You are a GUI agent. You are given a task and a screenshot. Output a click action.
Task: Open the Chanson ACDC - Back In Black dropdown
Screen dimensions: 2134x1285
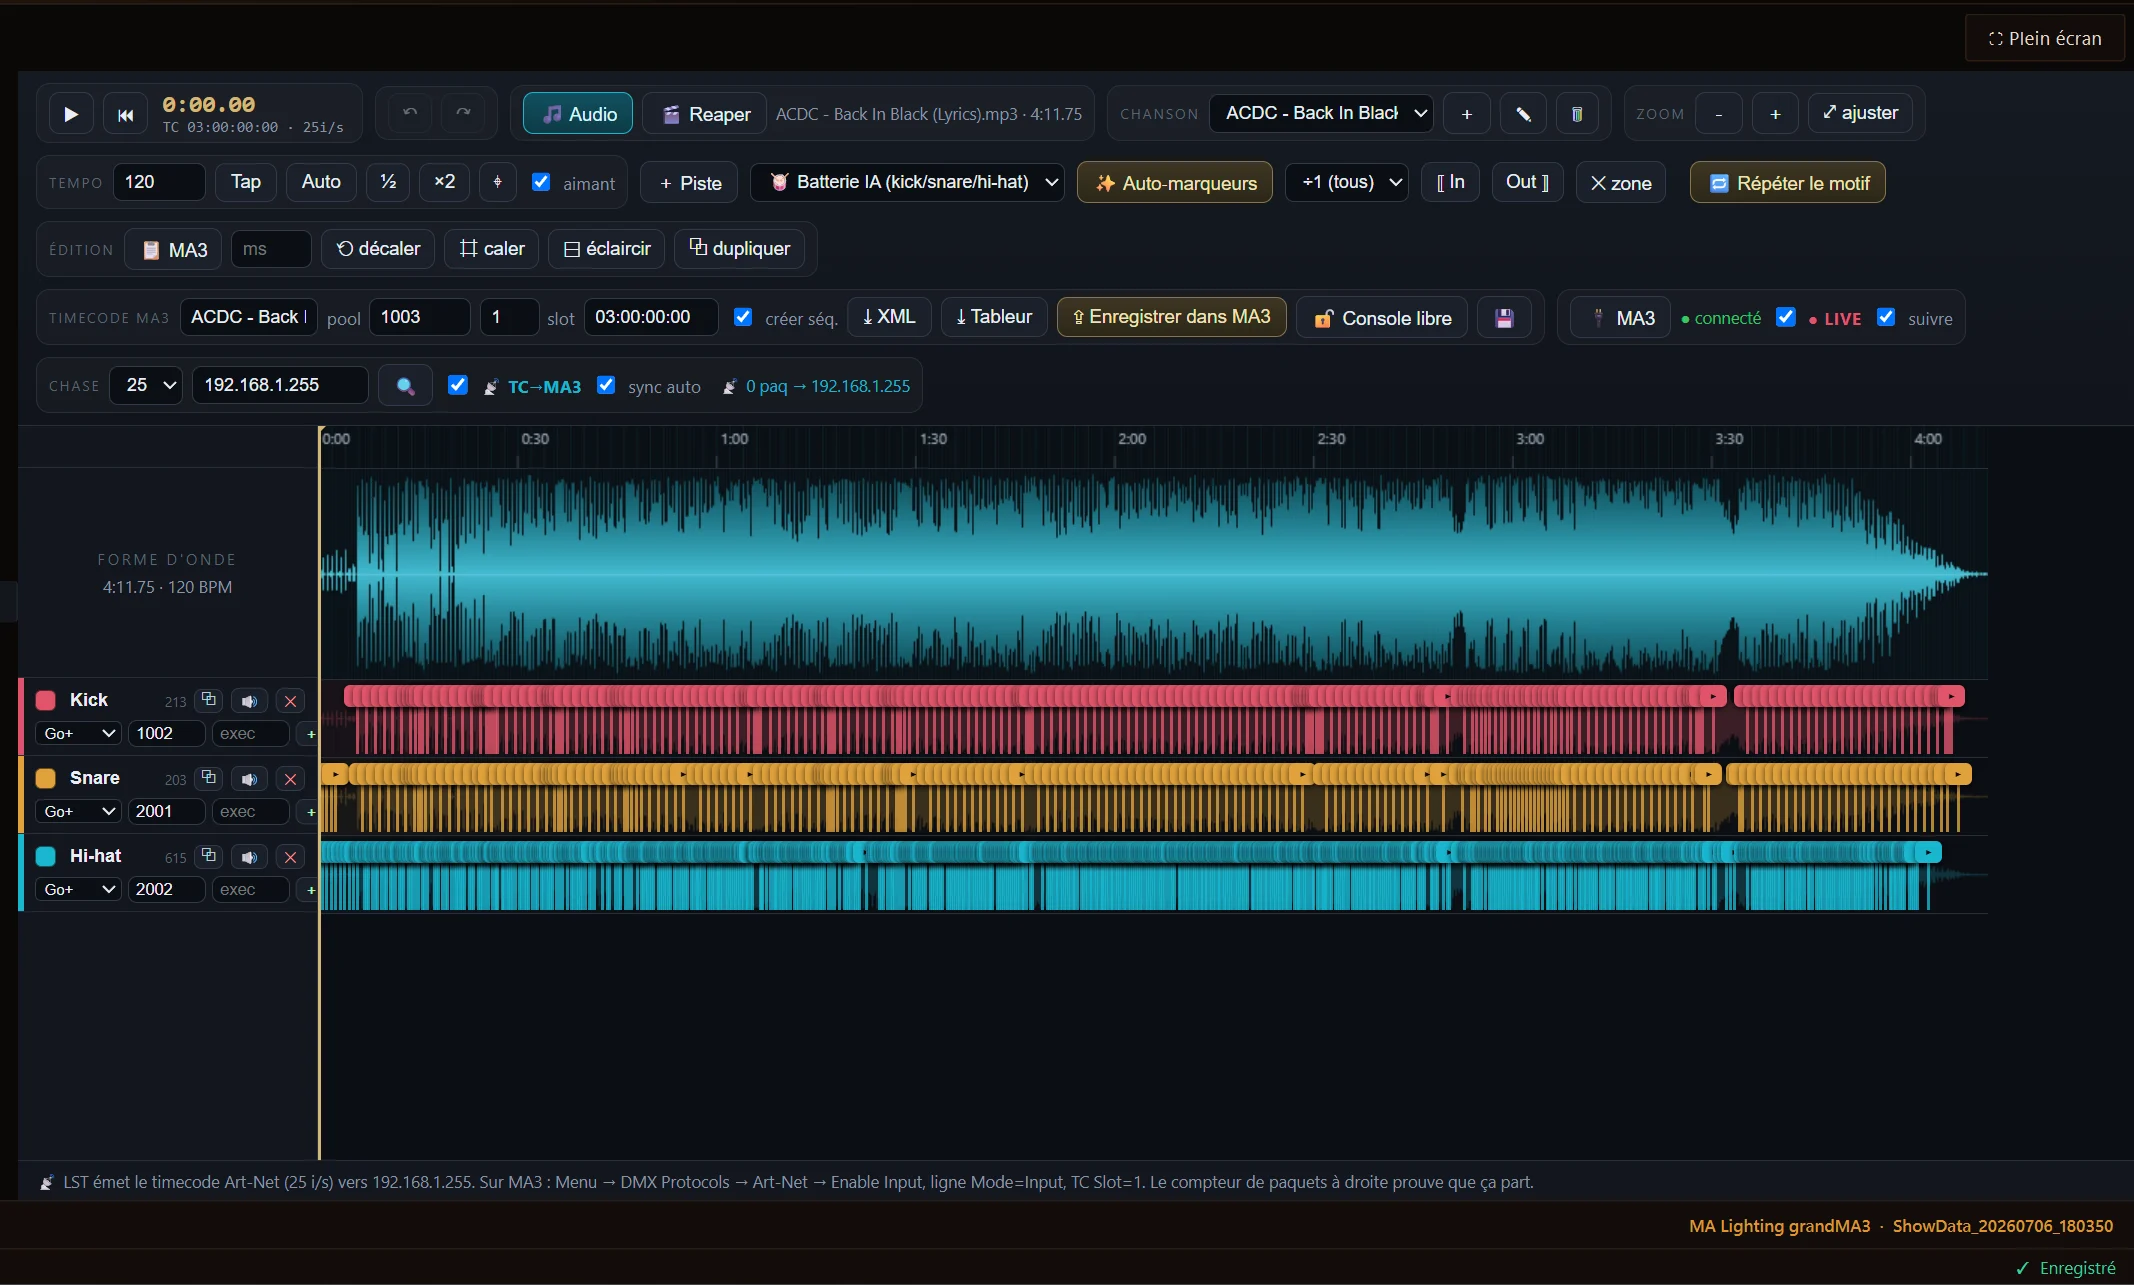(x=1321, y=113)
